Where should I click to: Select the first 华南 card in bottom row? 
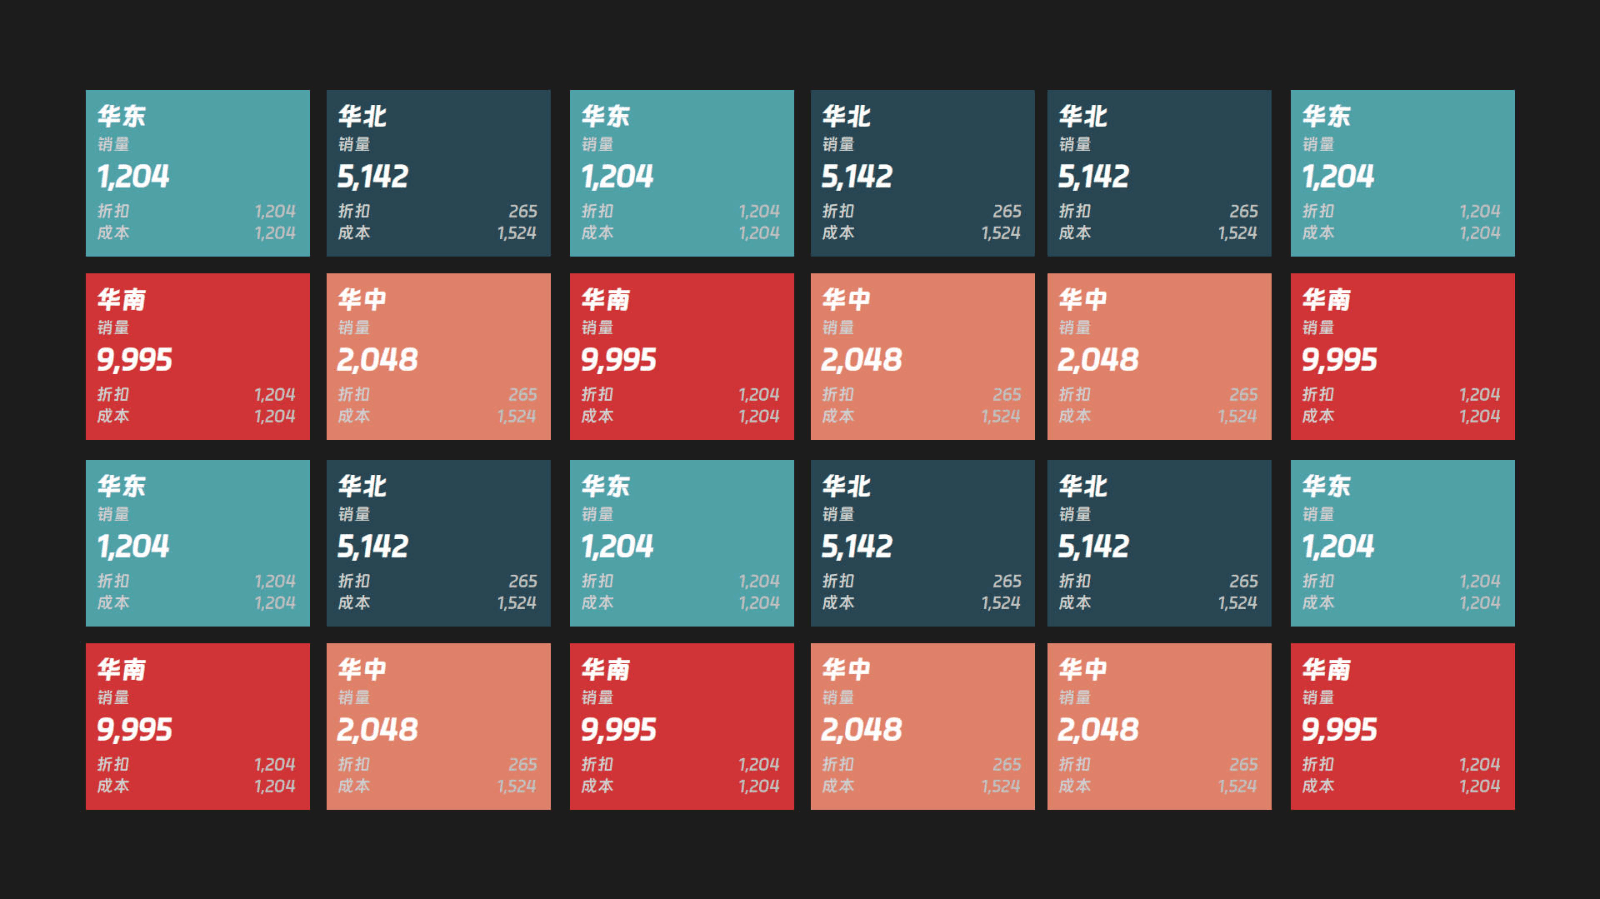(x=198, y=726)
